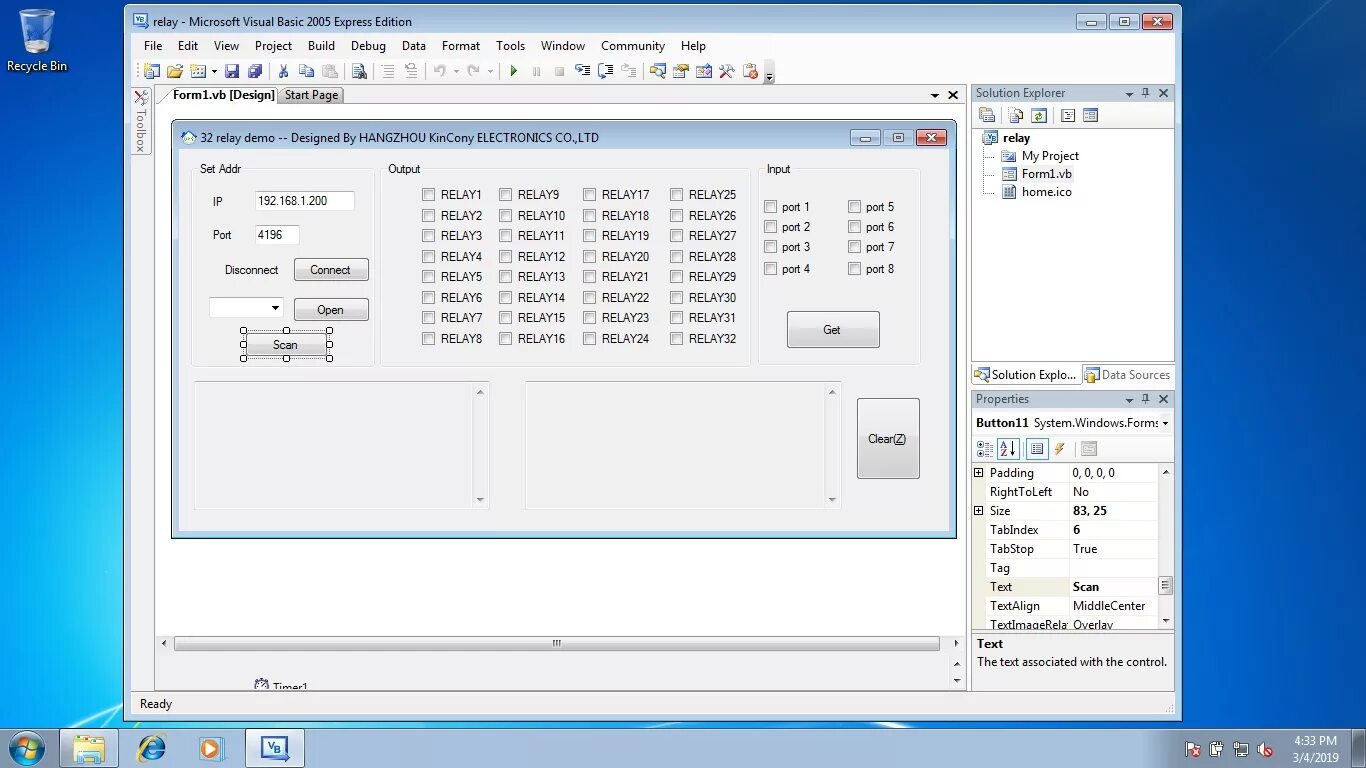The height and width of the screenshot is (768, 1366).
Task: Start debugging with the green play icon
Action: [x=513, y=71]
